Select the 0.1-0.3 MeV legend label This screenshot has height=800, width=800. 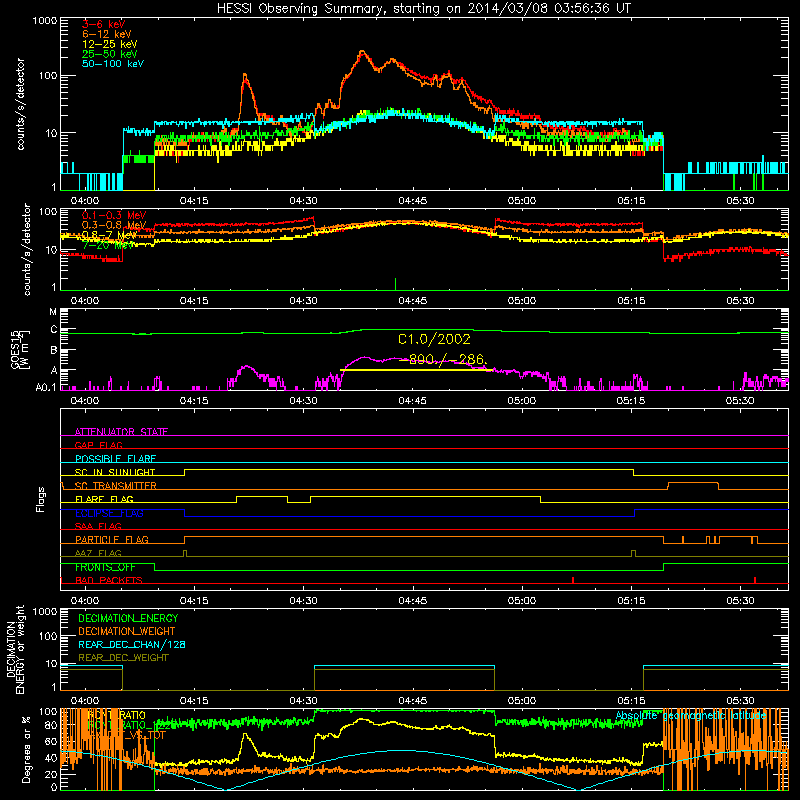point(114,215)
